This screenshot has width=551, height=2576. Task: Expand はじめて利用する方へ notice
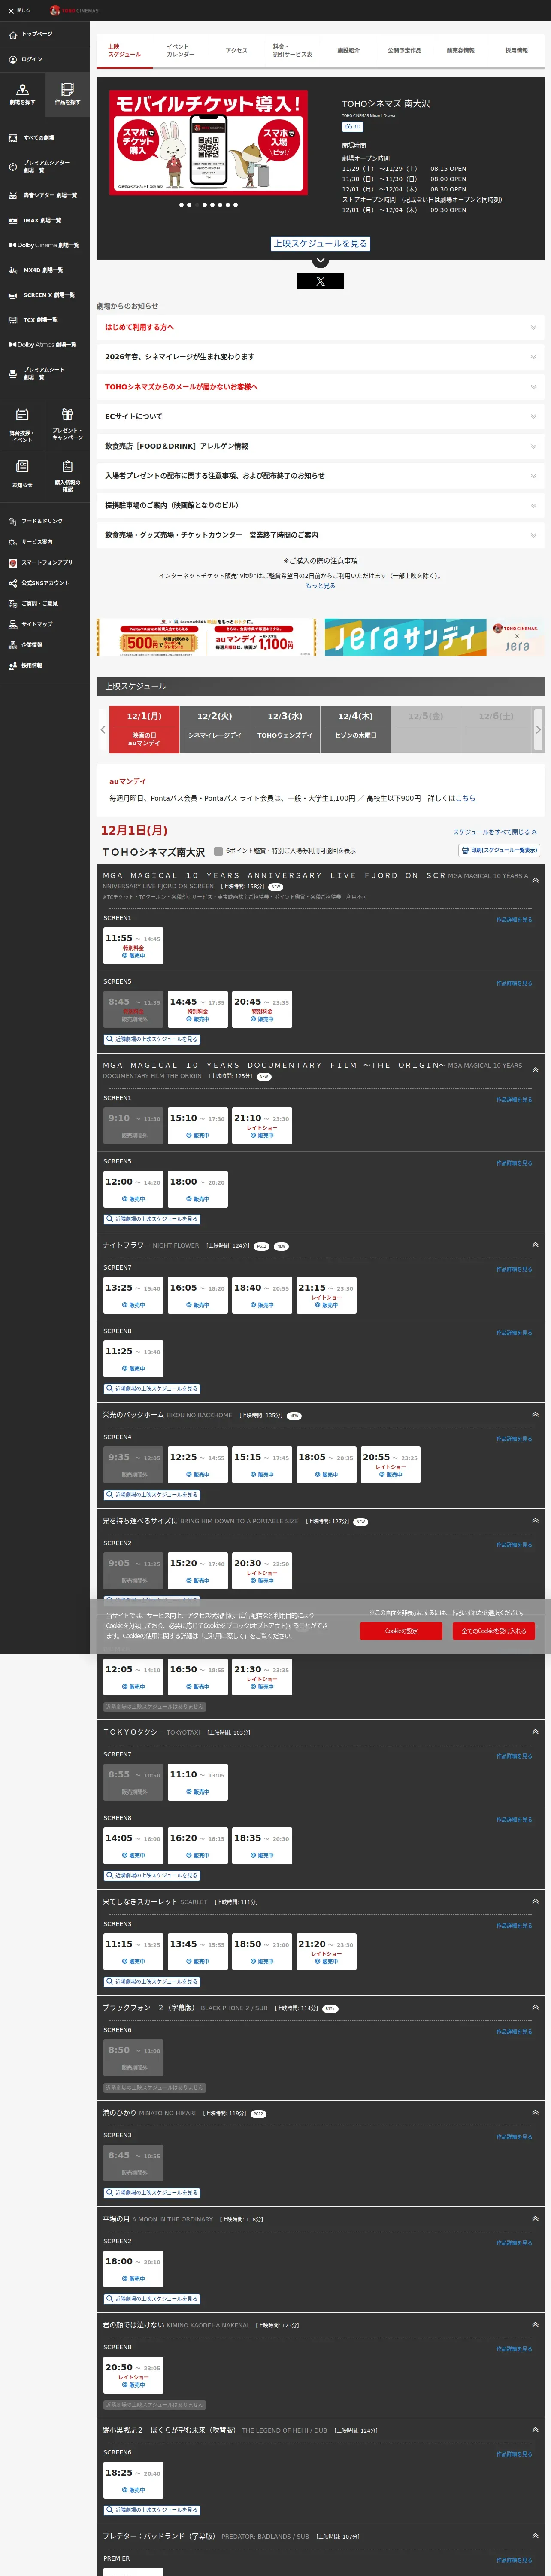pyautogui.click(x=320, y=327)
